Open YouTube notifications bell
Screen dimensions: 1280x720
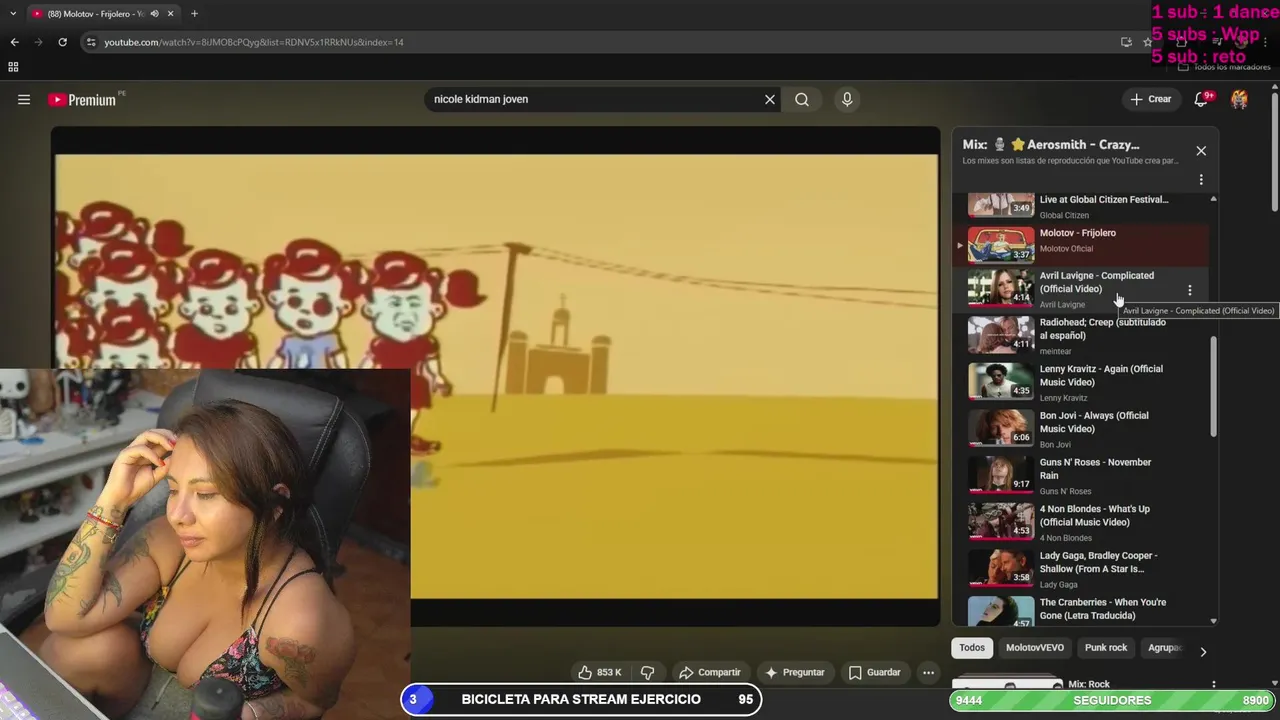(1202, 99)
